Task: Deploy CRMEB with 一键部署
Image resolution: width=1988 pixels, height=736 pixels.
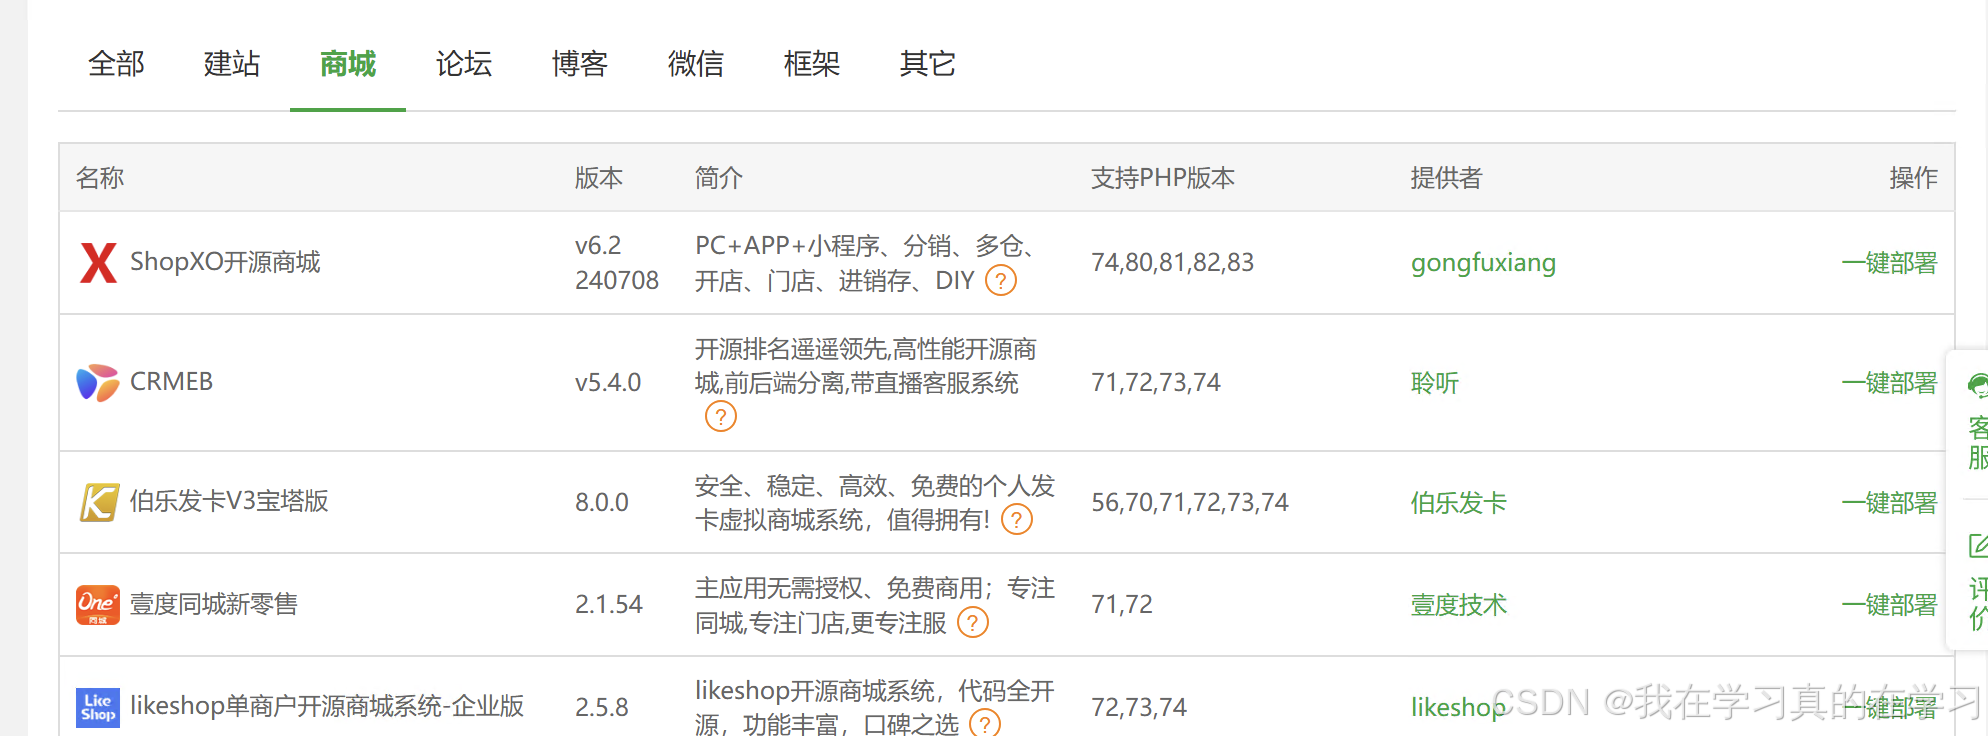Action: (x=1889, y=383)
